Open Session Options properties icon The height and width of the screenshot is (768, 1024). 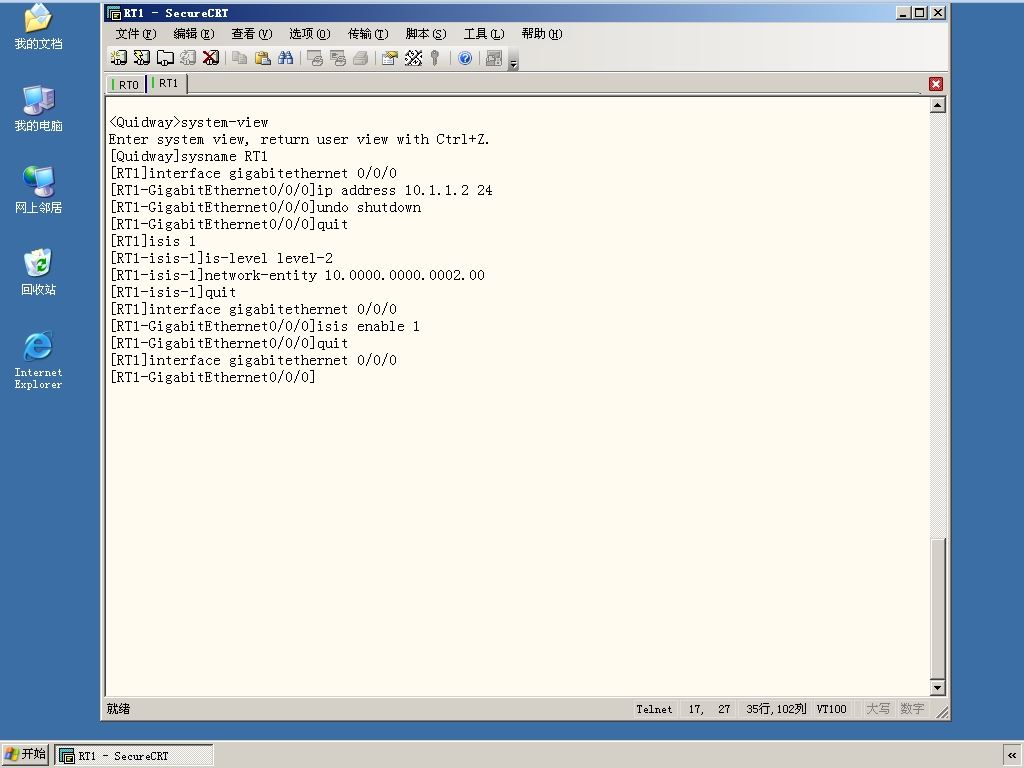pos(390,58)
